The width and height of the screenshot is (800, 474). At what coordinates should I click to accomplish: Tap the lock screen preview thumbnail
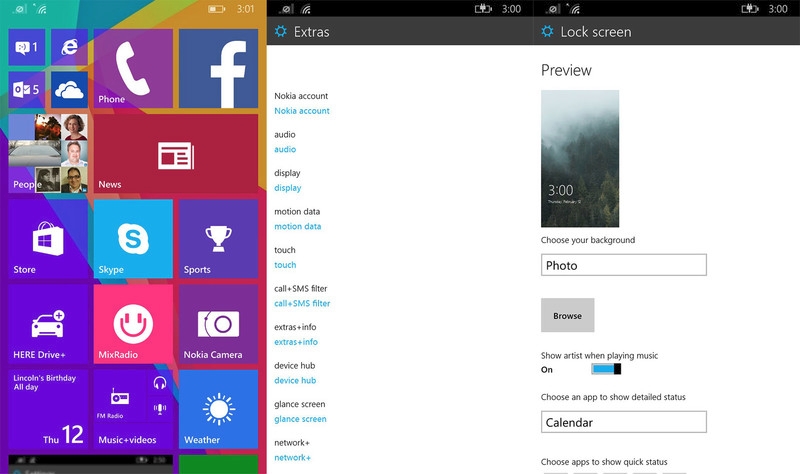[x=580, y=159]
